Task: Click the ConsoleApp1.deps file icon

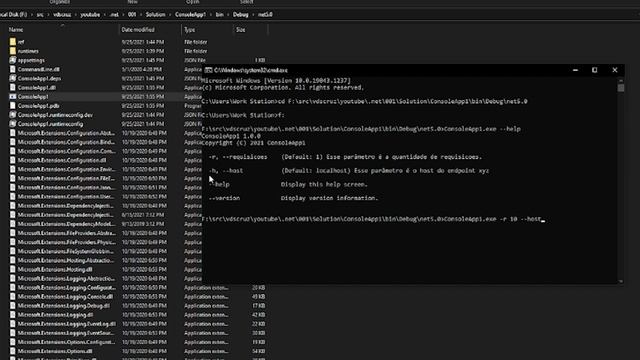Action: pyautogui.click(x=13, y=78)
